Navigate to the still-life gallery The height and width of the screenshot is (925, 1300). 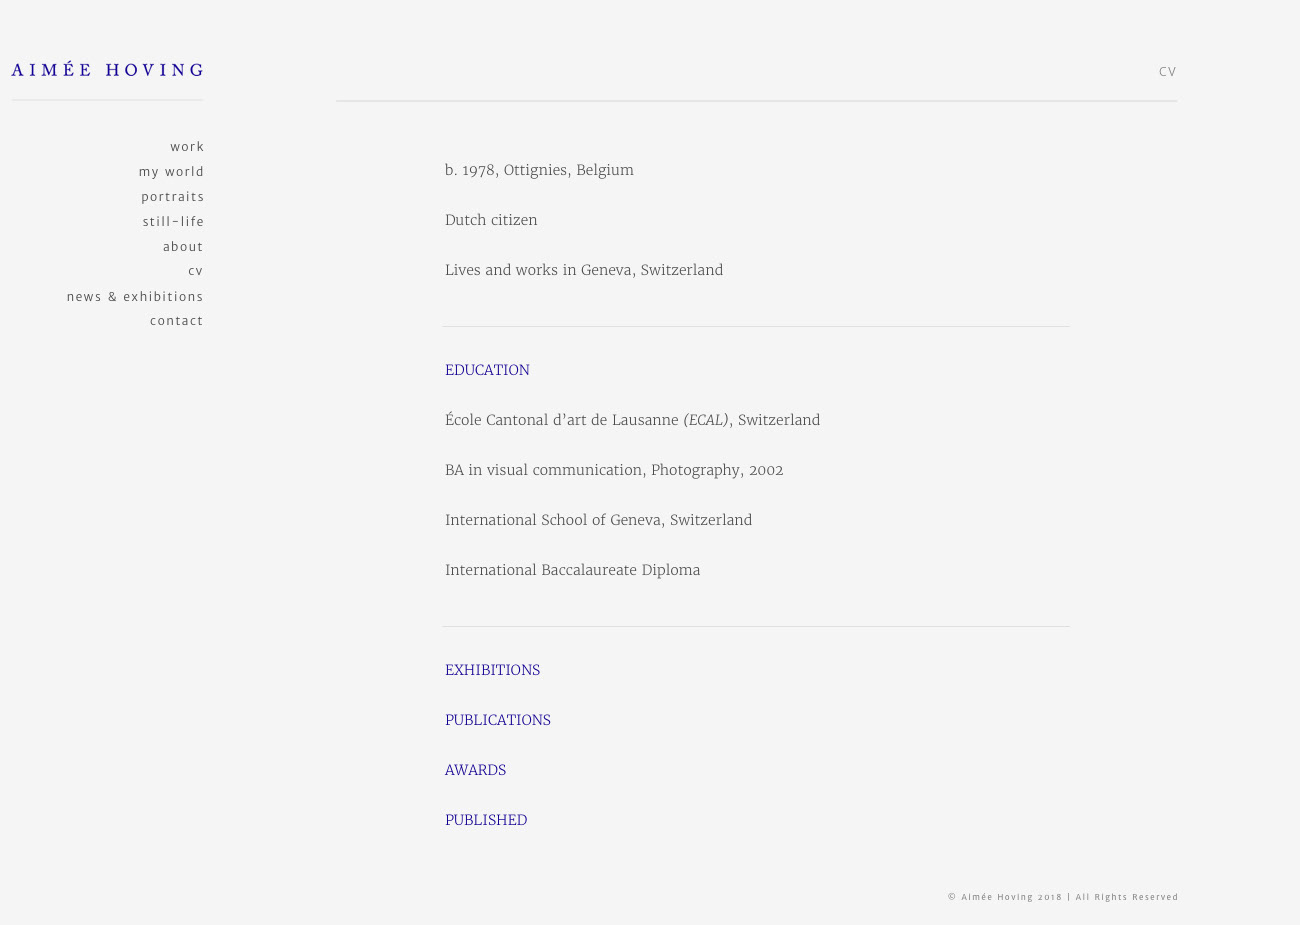coord(173,222)
